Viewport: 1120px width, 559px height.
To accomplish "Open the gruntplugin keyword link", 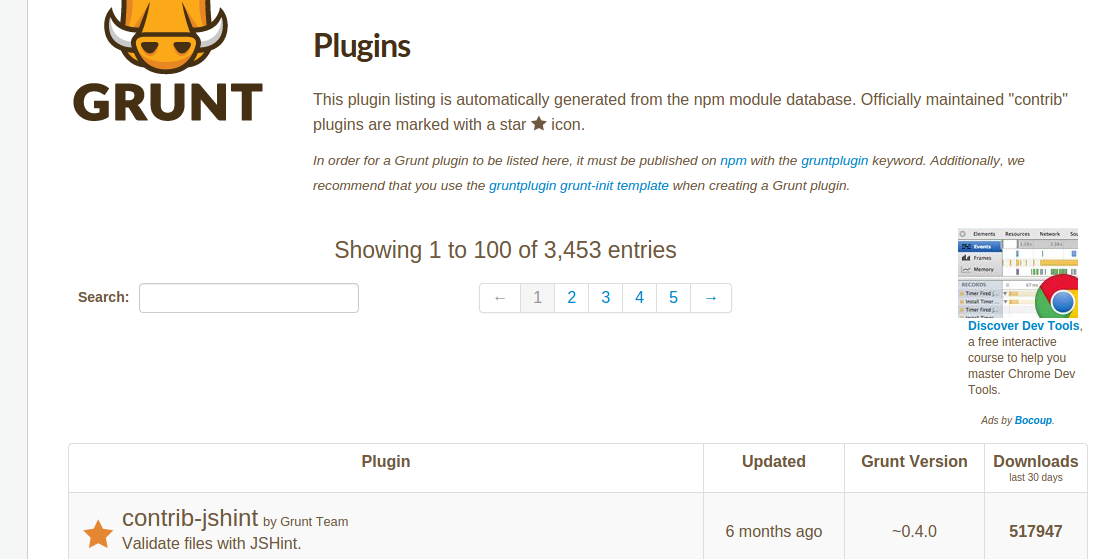I will (834, 161).
